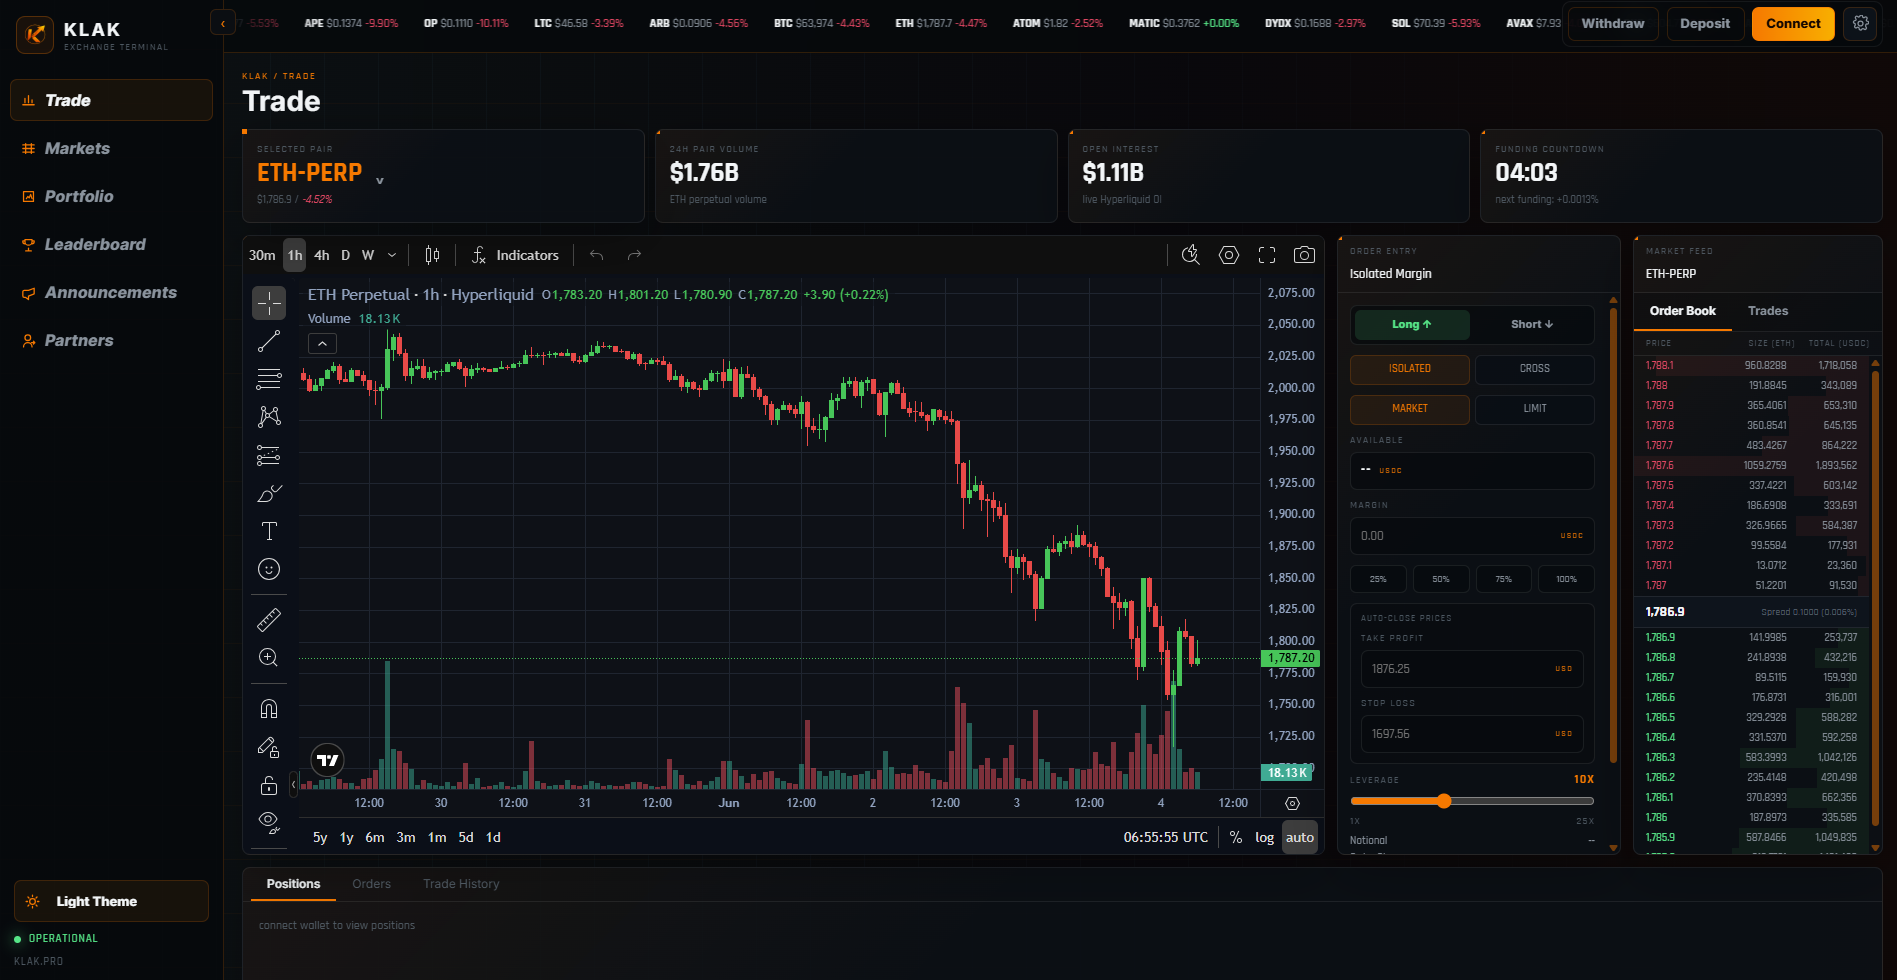1897x980 pixels.
Task: Expand the time interval dropdown arrow
Action: click(392, 255)
